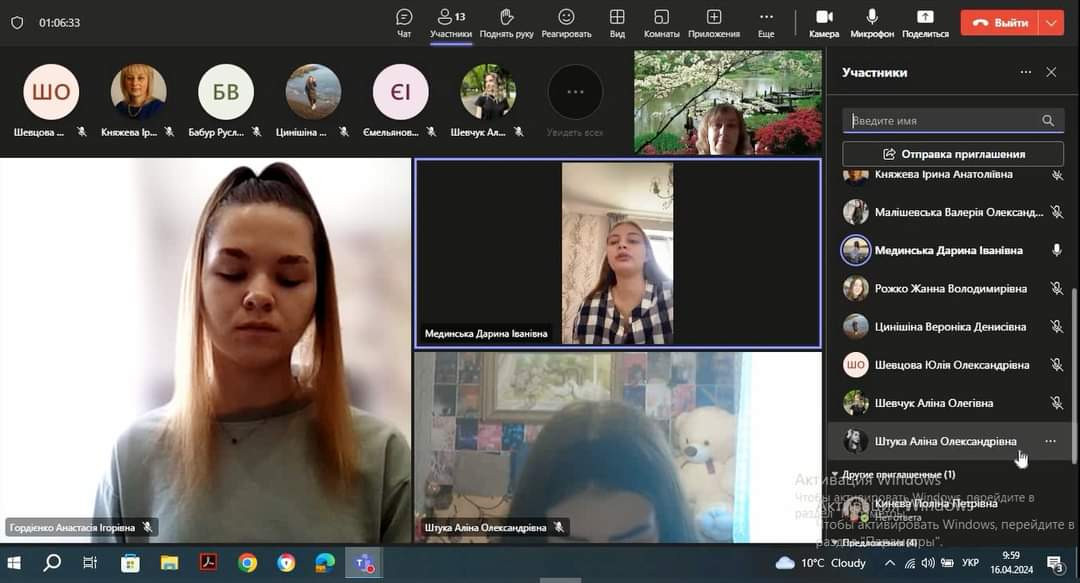Viewport: 1080px width, 583px height.
Task: Toggle the Камера on or off
Action: (x=824, y=23)
